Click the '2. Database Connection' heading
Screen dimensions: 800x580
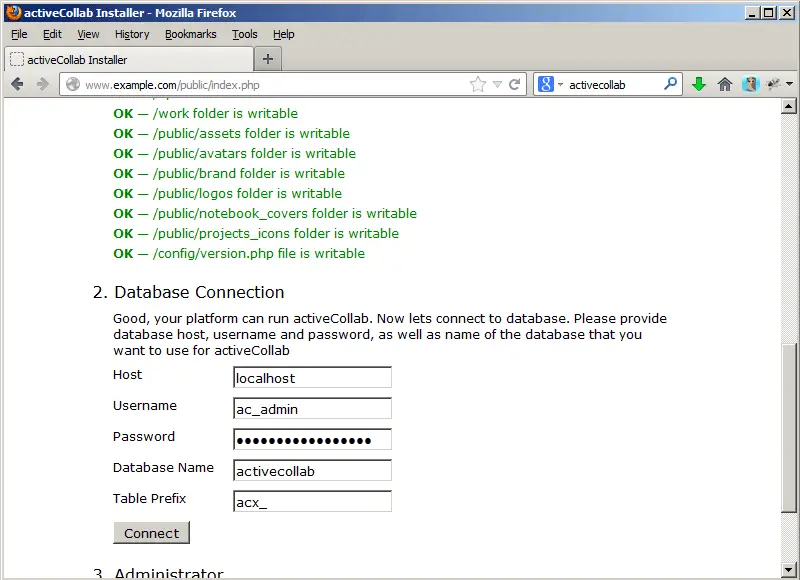[189, 292]
